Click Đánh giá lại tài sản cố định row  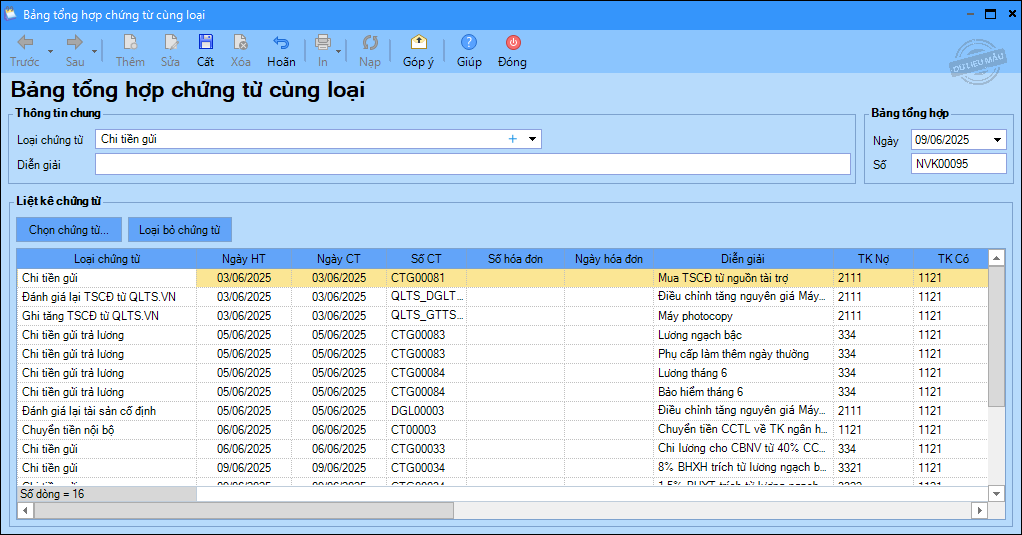[x=502, y=411]
